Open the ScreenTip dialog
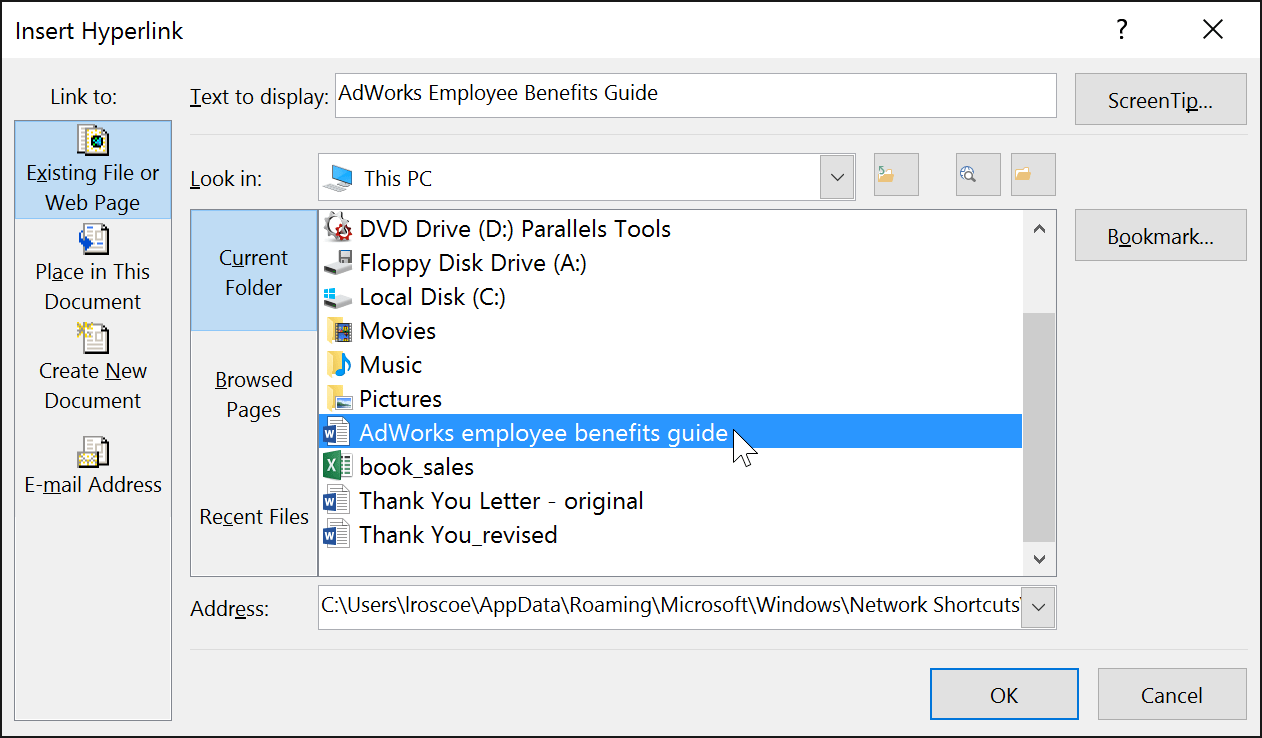The height and width of the screenshot is (738, 1262). (x=1160, y=99)
